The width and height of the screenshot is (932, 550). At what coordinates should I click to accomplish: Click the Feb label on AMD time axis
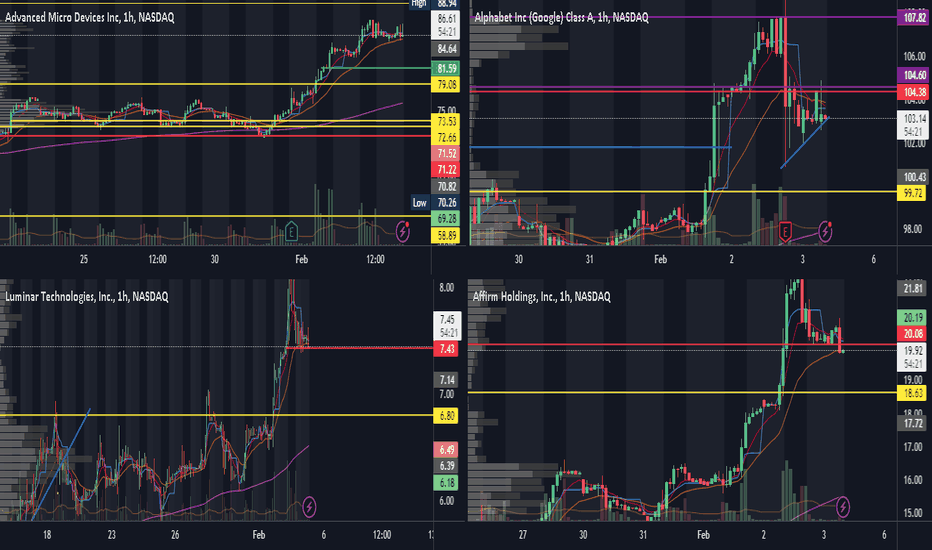coord(301,259)
